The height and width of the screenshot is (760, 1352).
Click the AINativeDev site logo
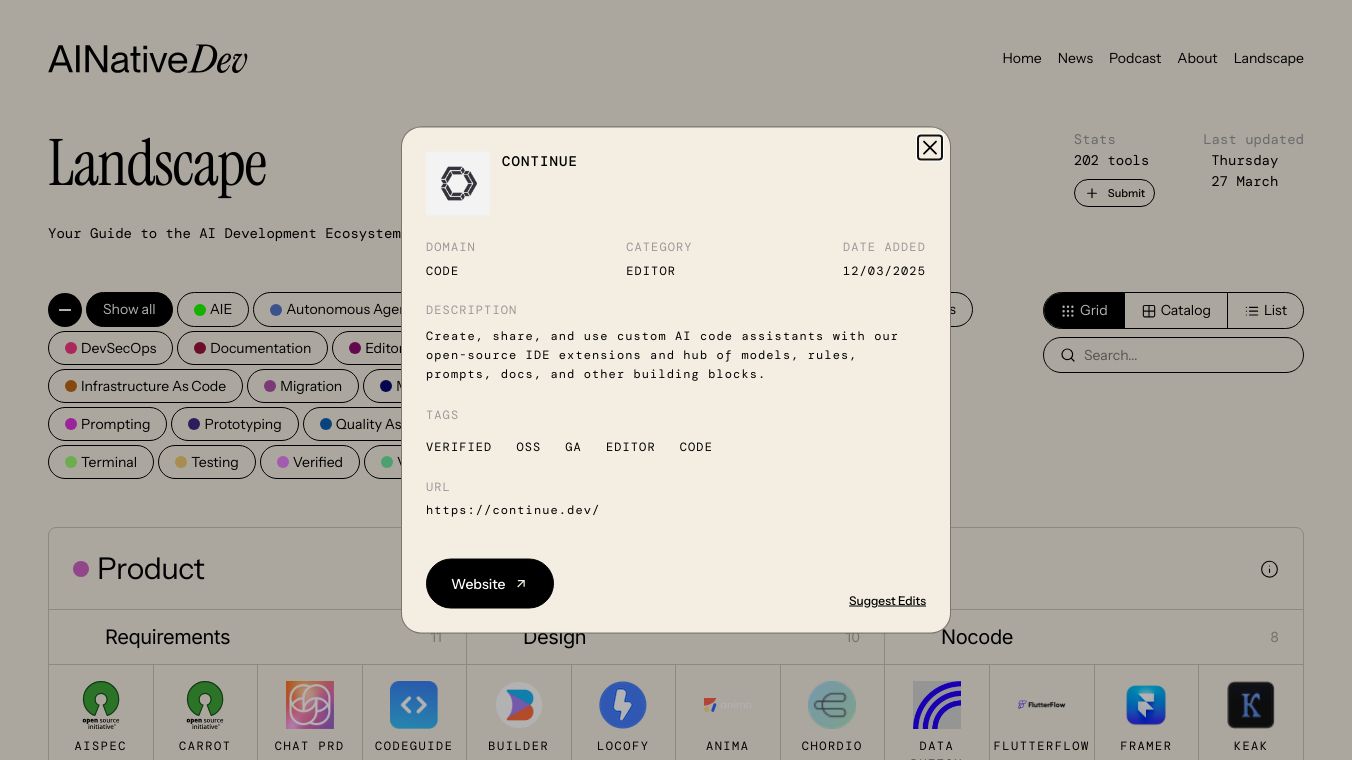(x=148, y=59)
